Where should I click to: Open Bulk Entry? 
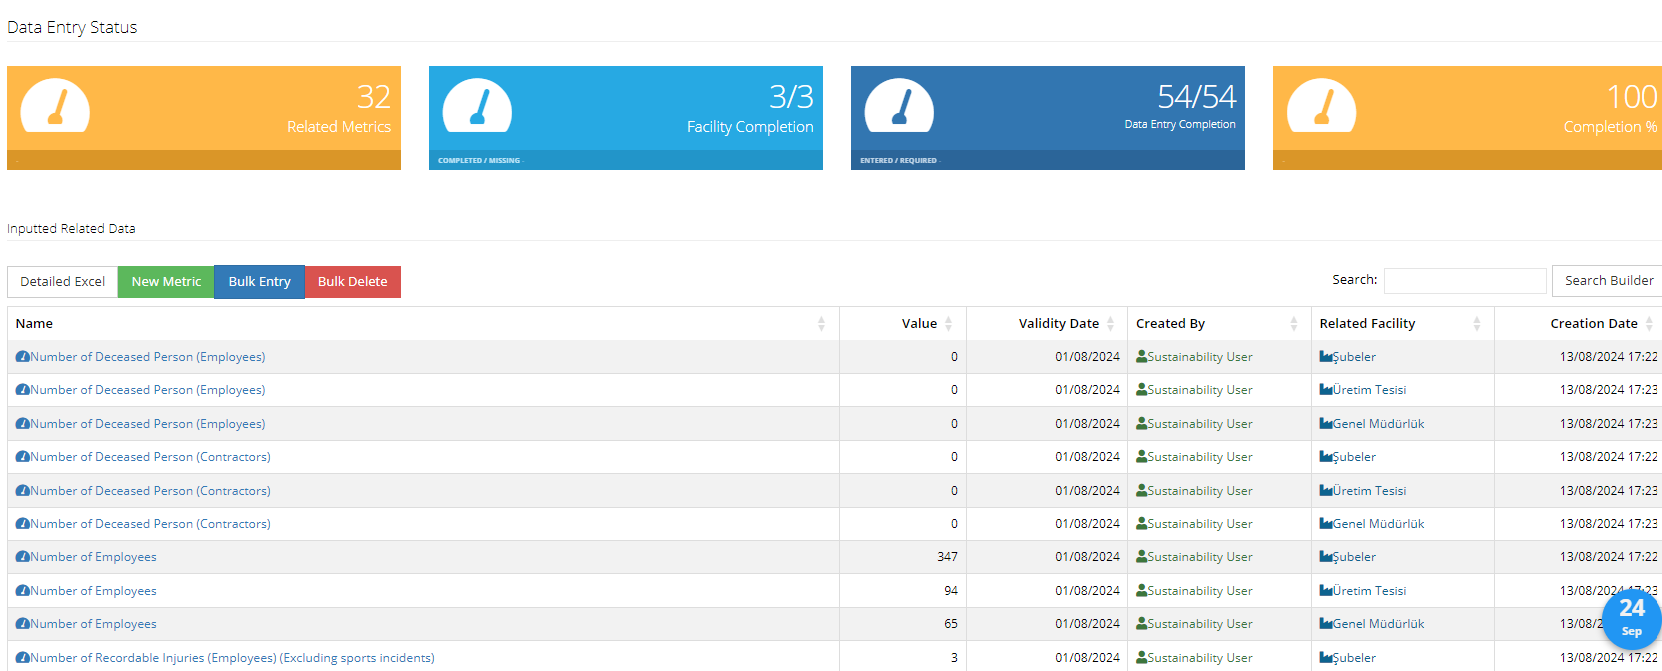point(259,282)
